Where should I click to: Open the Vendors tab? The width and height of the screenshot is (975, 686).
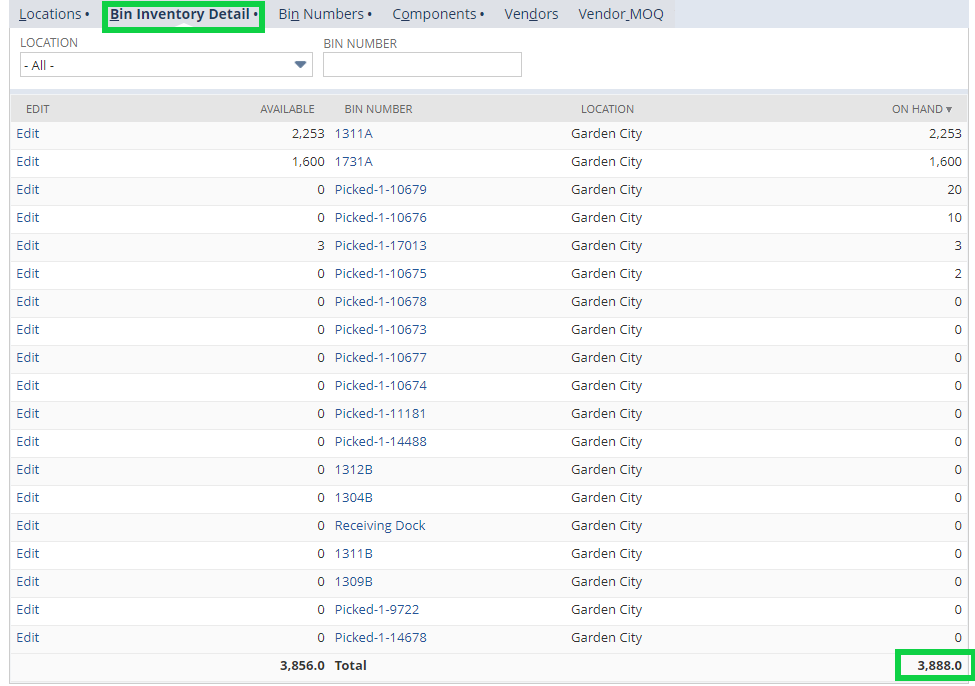coord(530,14)
